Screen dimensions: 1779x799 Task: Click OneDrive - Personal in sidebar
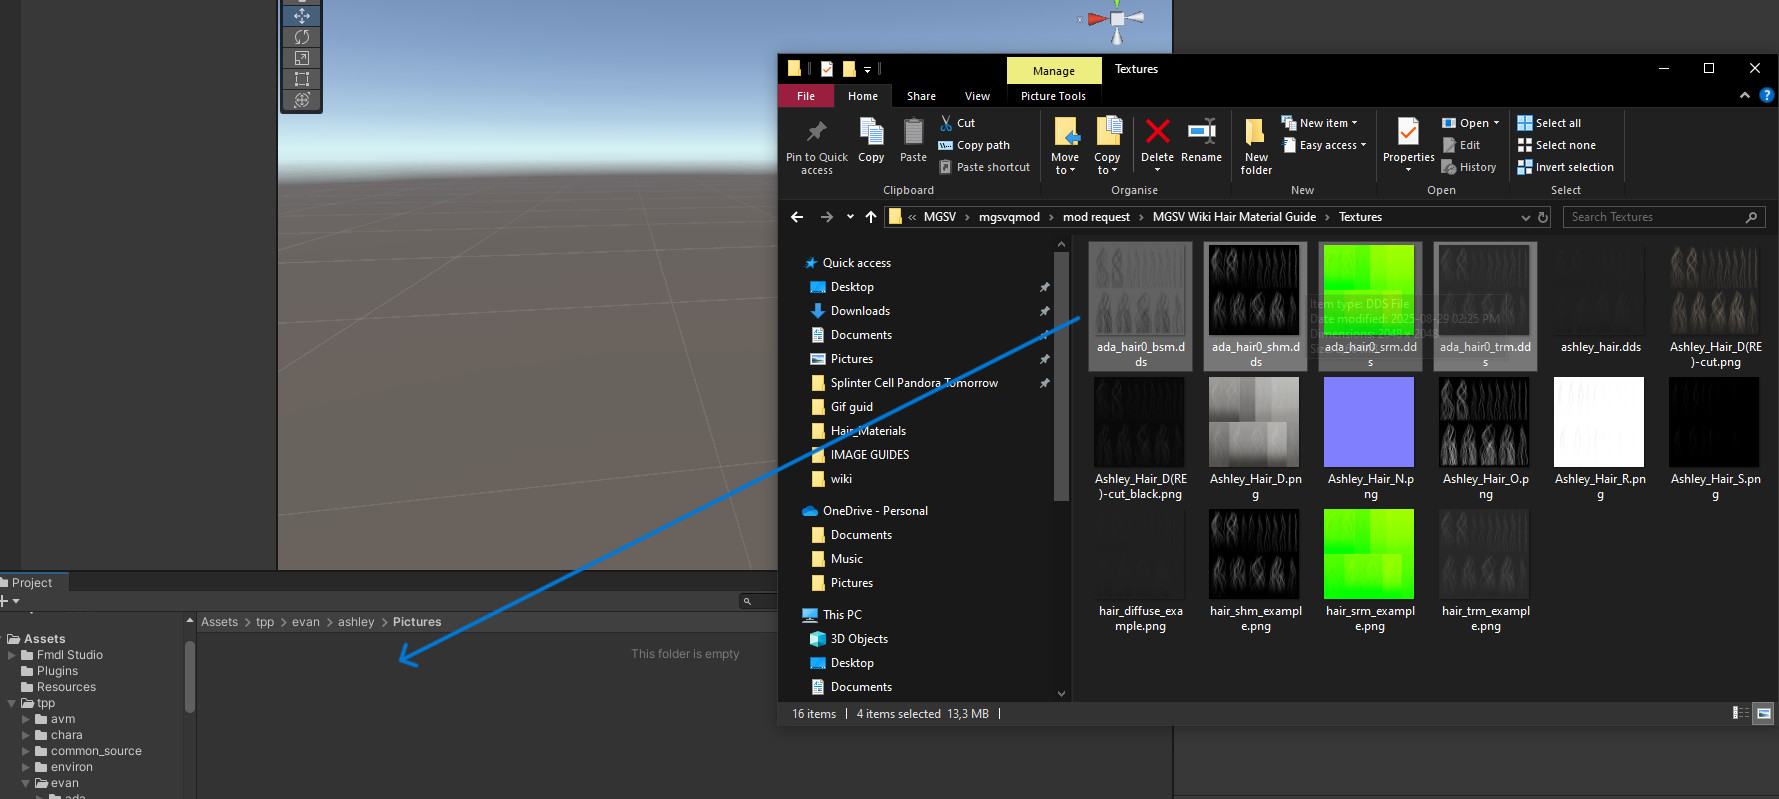coord(875,511)
